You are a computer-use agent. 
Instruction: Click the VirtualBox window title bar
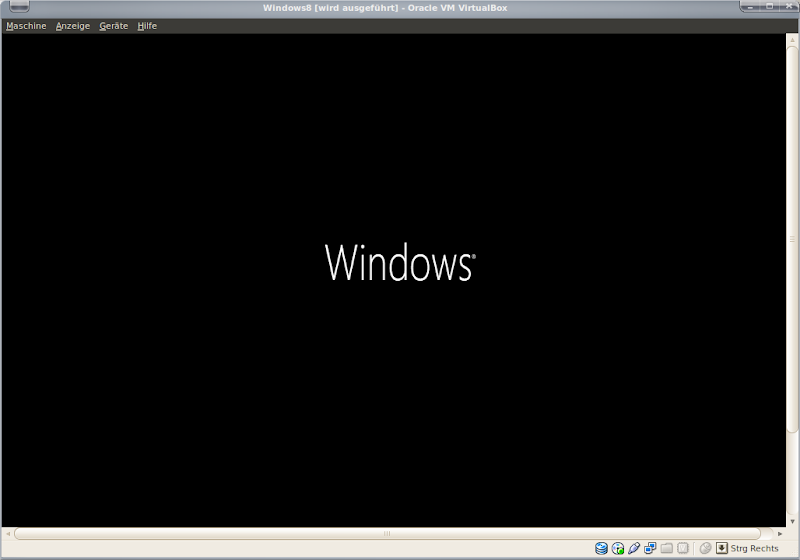pos(385,8)
